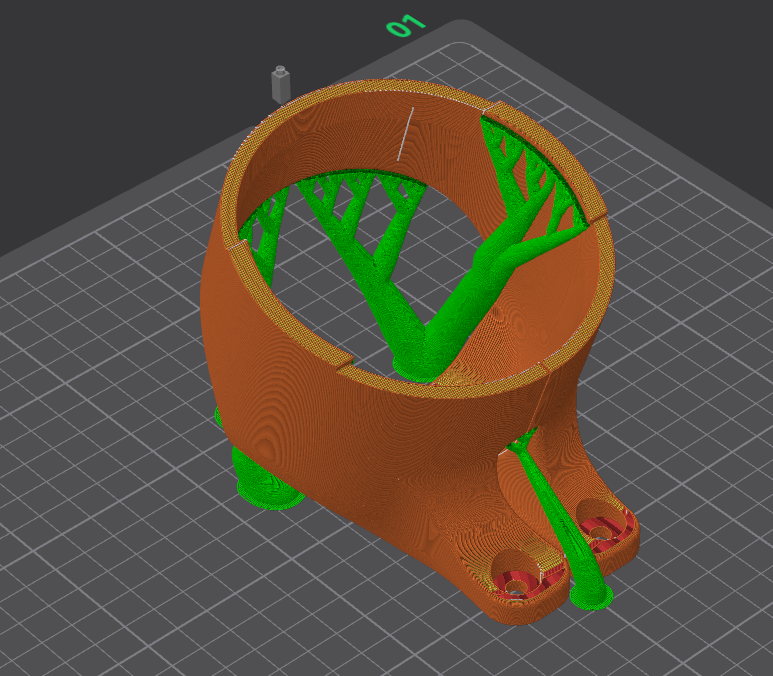This screenshot has width=773, height=676.
Task: Click the front-left red mounting screw hole
Action: (518, 579)
